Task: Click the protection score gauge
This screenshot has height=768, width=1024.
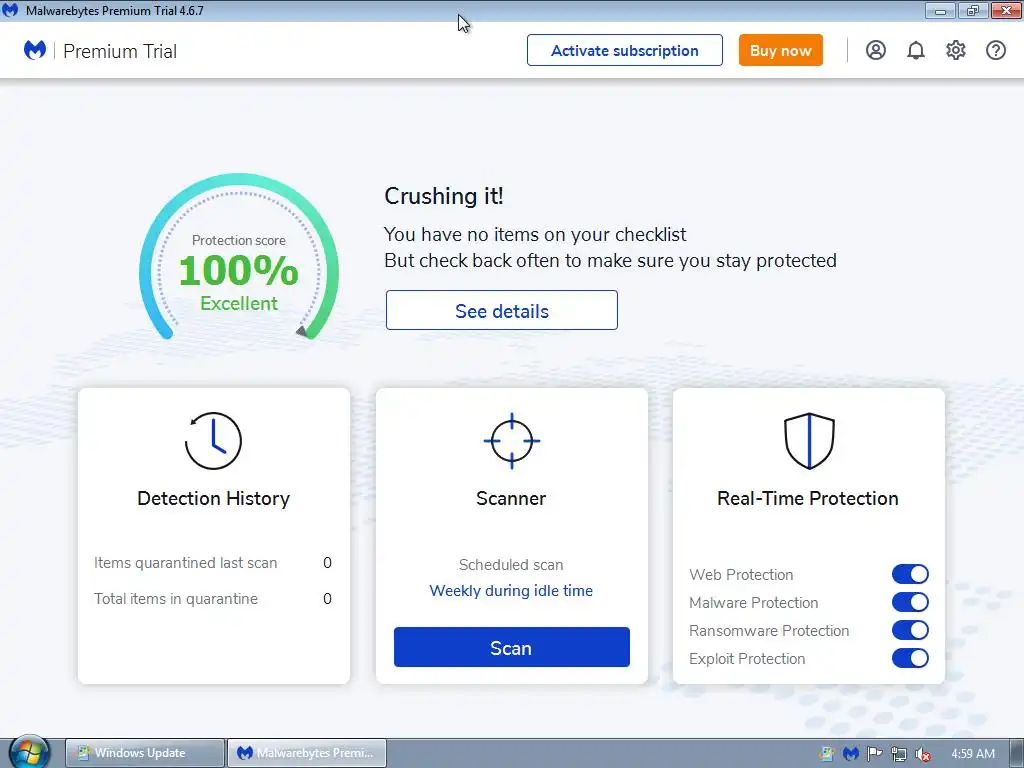Action: click(x=239, y=256)
